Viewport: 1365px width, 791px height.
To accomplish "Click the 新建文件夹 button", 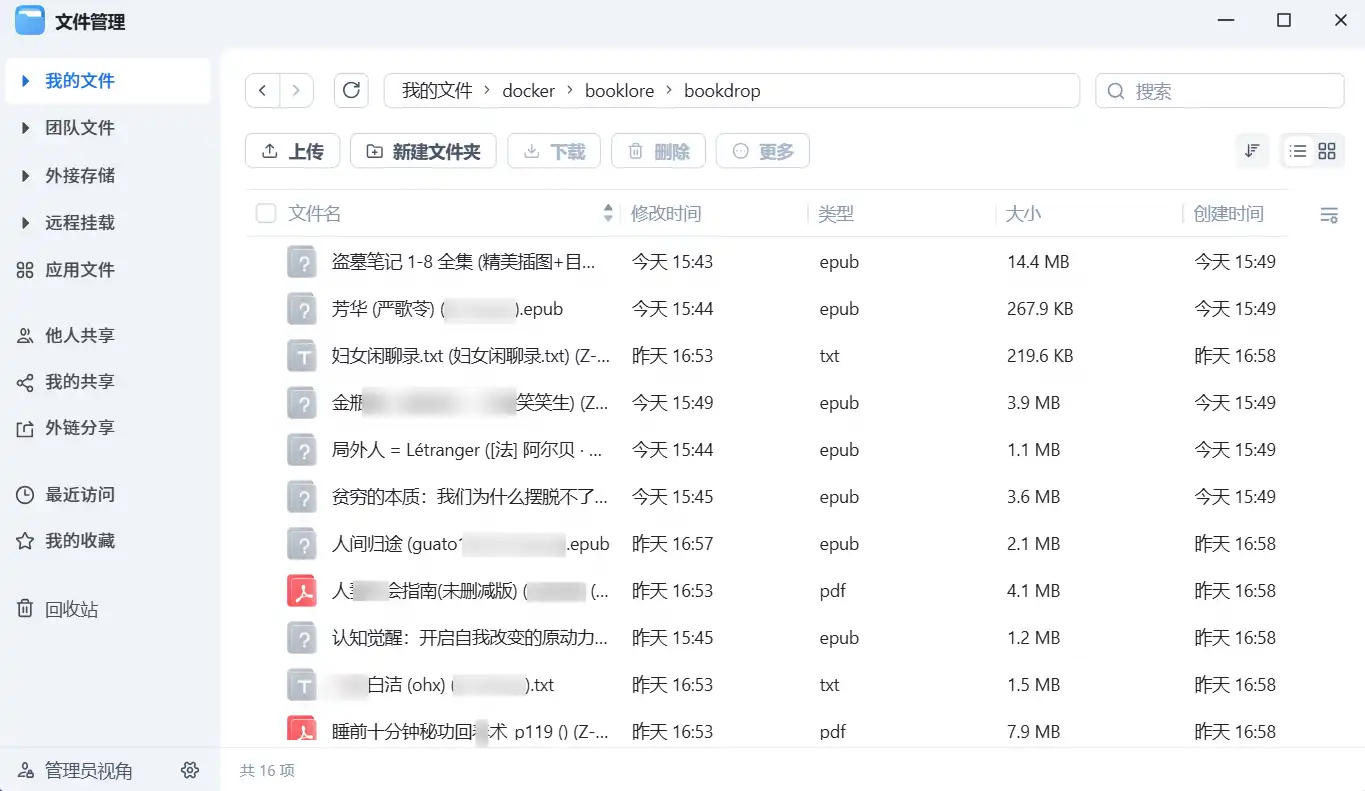I will coord(424,151).
